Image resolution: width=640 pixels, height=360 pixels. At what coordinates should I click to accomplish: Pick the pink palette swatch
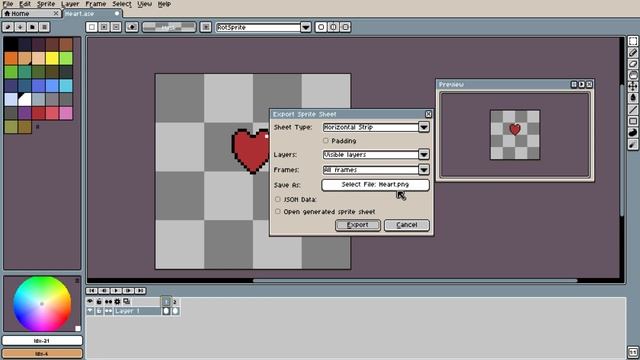click(66, 113)
